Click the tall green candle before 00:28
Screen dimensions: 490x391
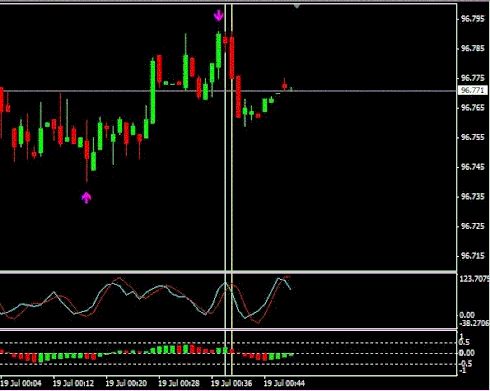tap(153, 92)
